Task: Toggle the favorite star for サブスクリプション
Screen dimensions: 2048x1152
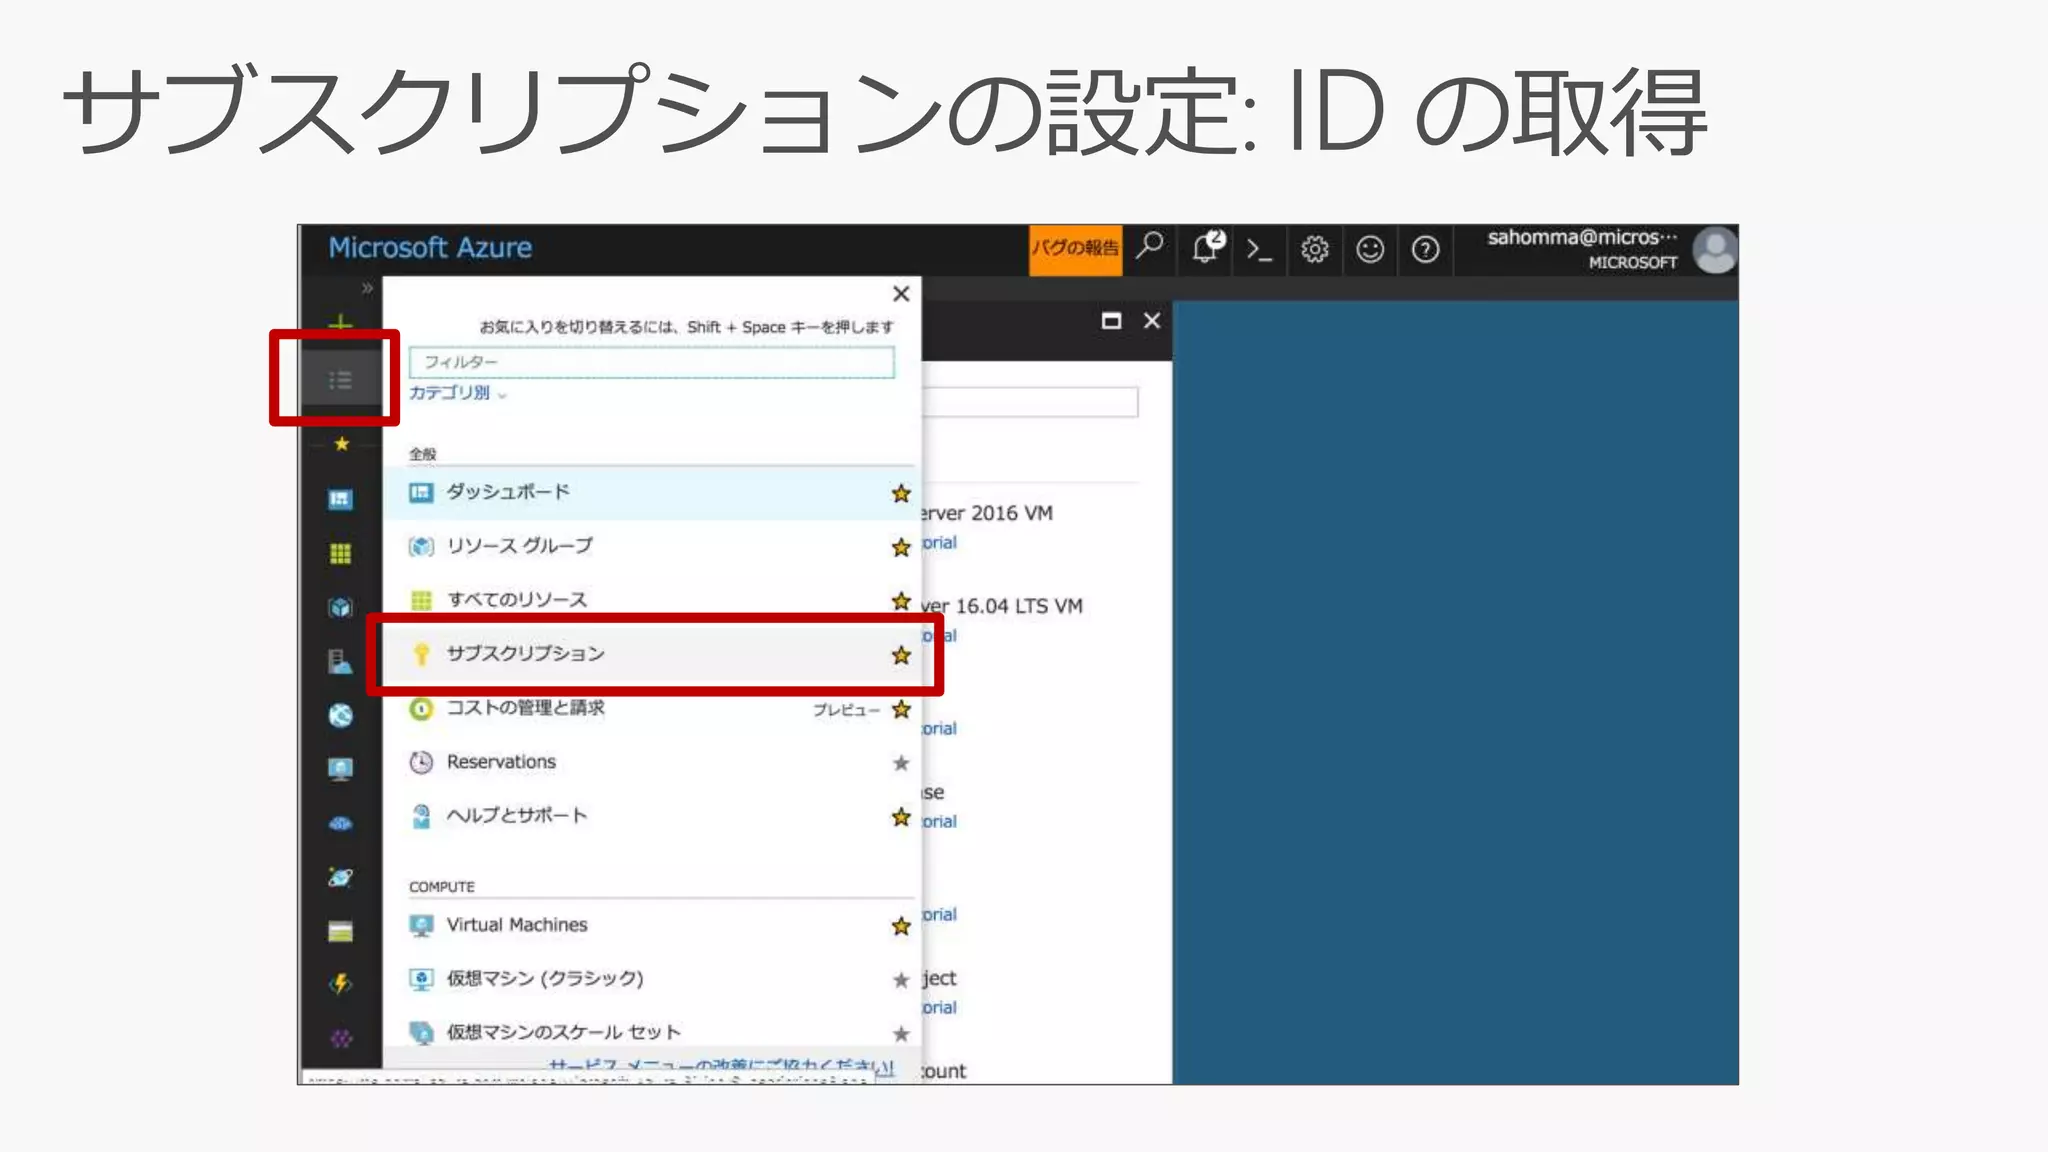Action: click(x=901, y=655)
